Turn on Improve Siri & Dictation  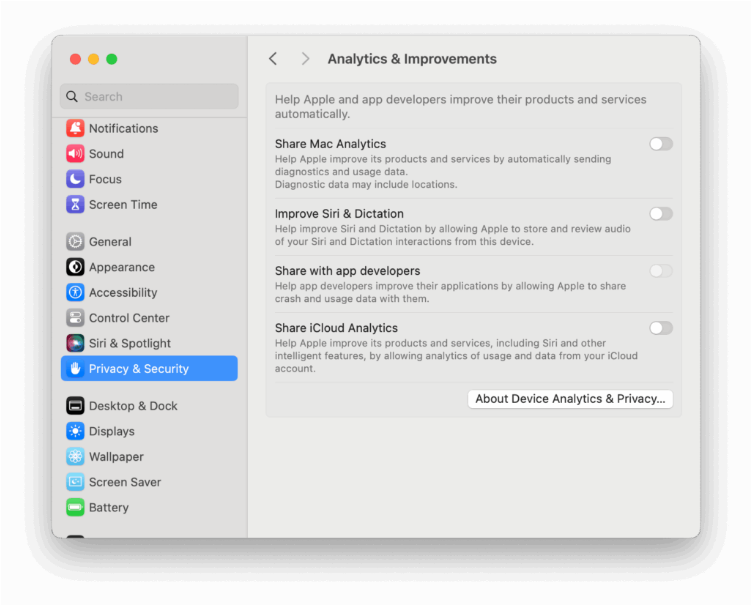661,214
